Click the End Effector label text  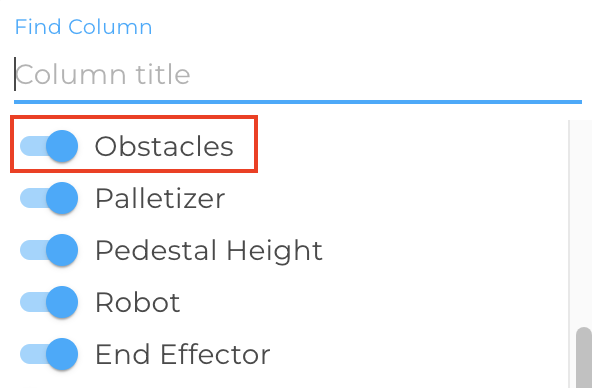click(183, 354)
